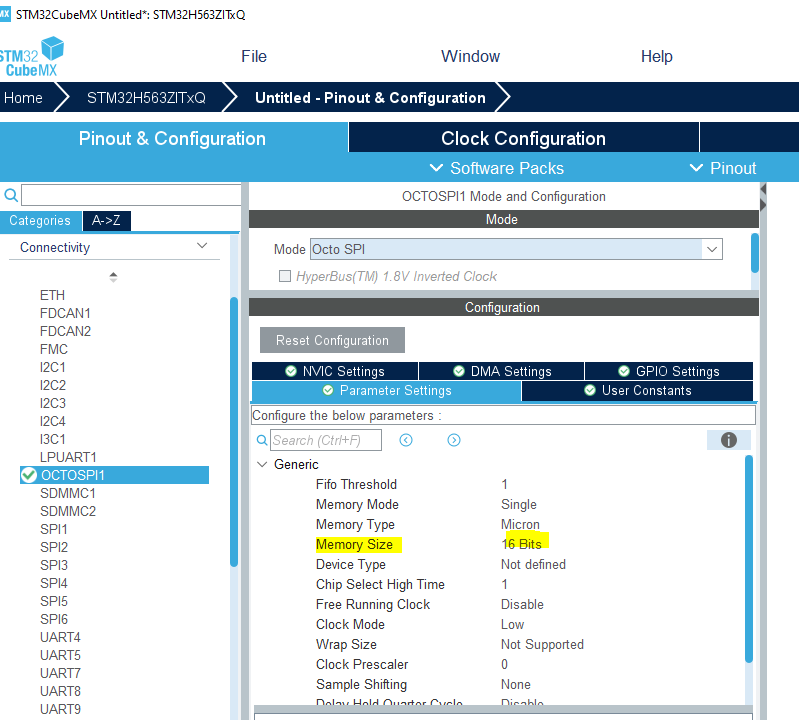This screenshot has width=799, height=720.
Task: Collapse the Generic parameter group
Action: point(262,464)
